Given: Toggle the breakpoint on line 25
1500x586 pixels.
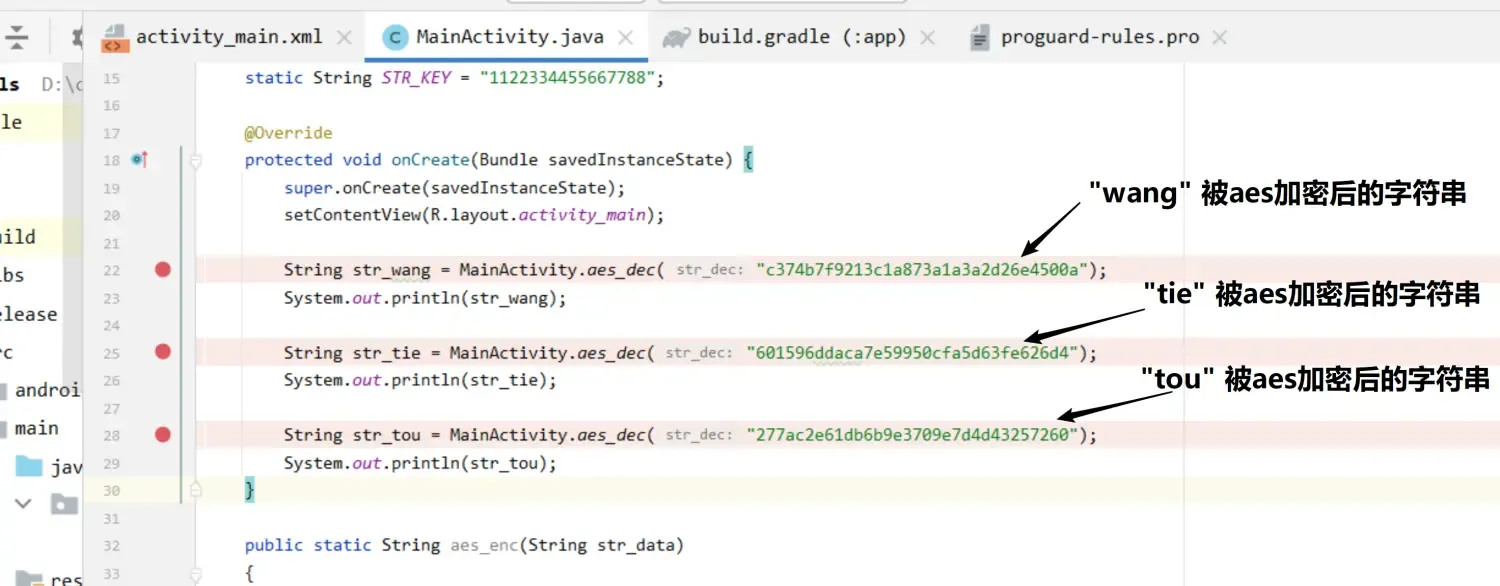Looking at the screenshot, I should click(163, 352).
